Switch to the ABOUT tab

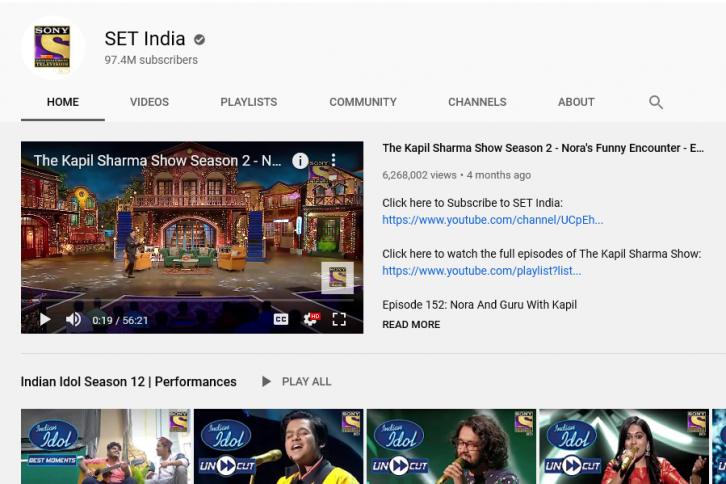point(576,102)
